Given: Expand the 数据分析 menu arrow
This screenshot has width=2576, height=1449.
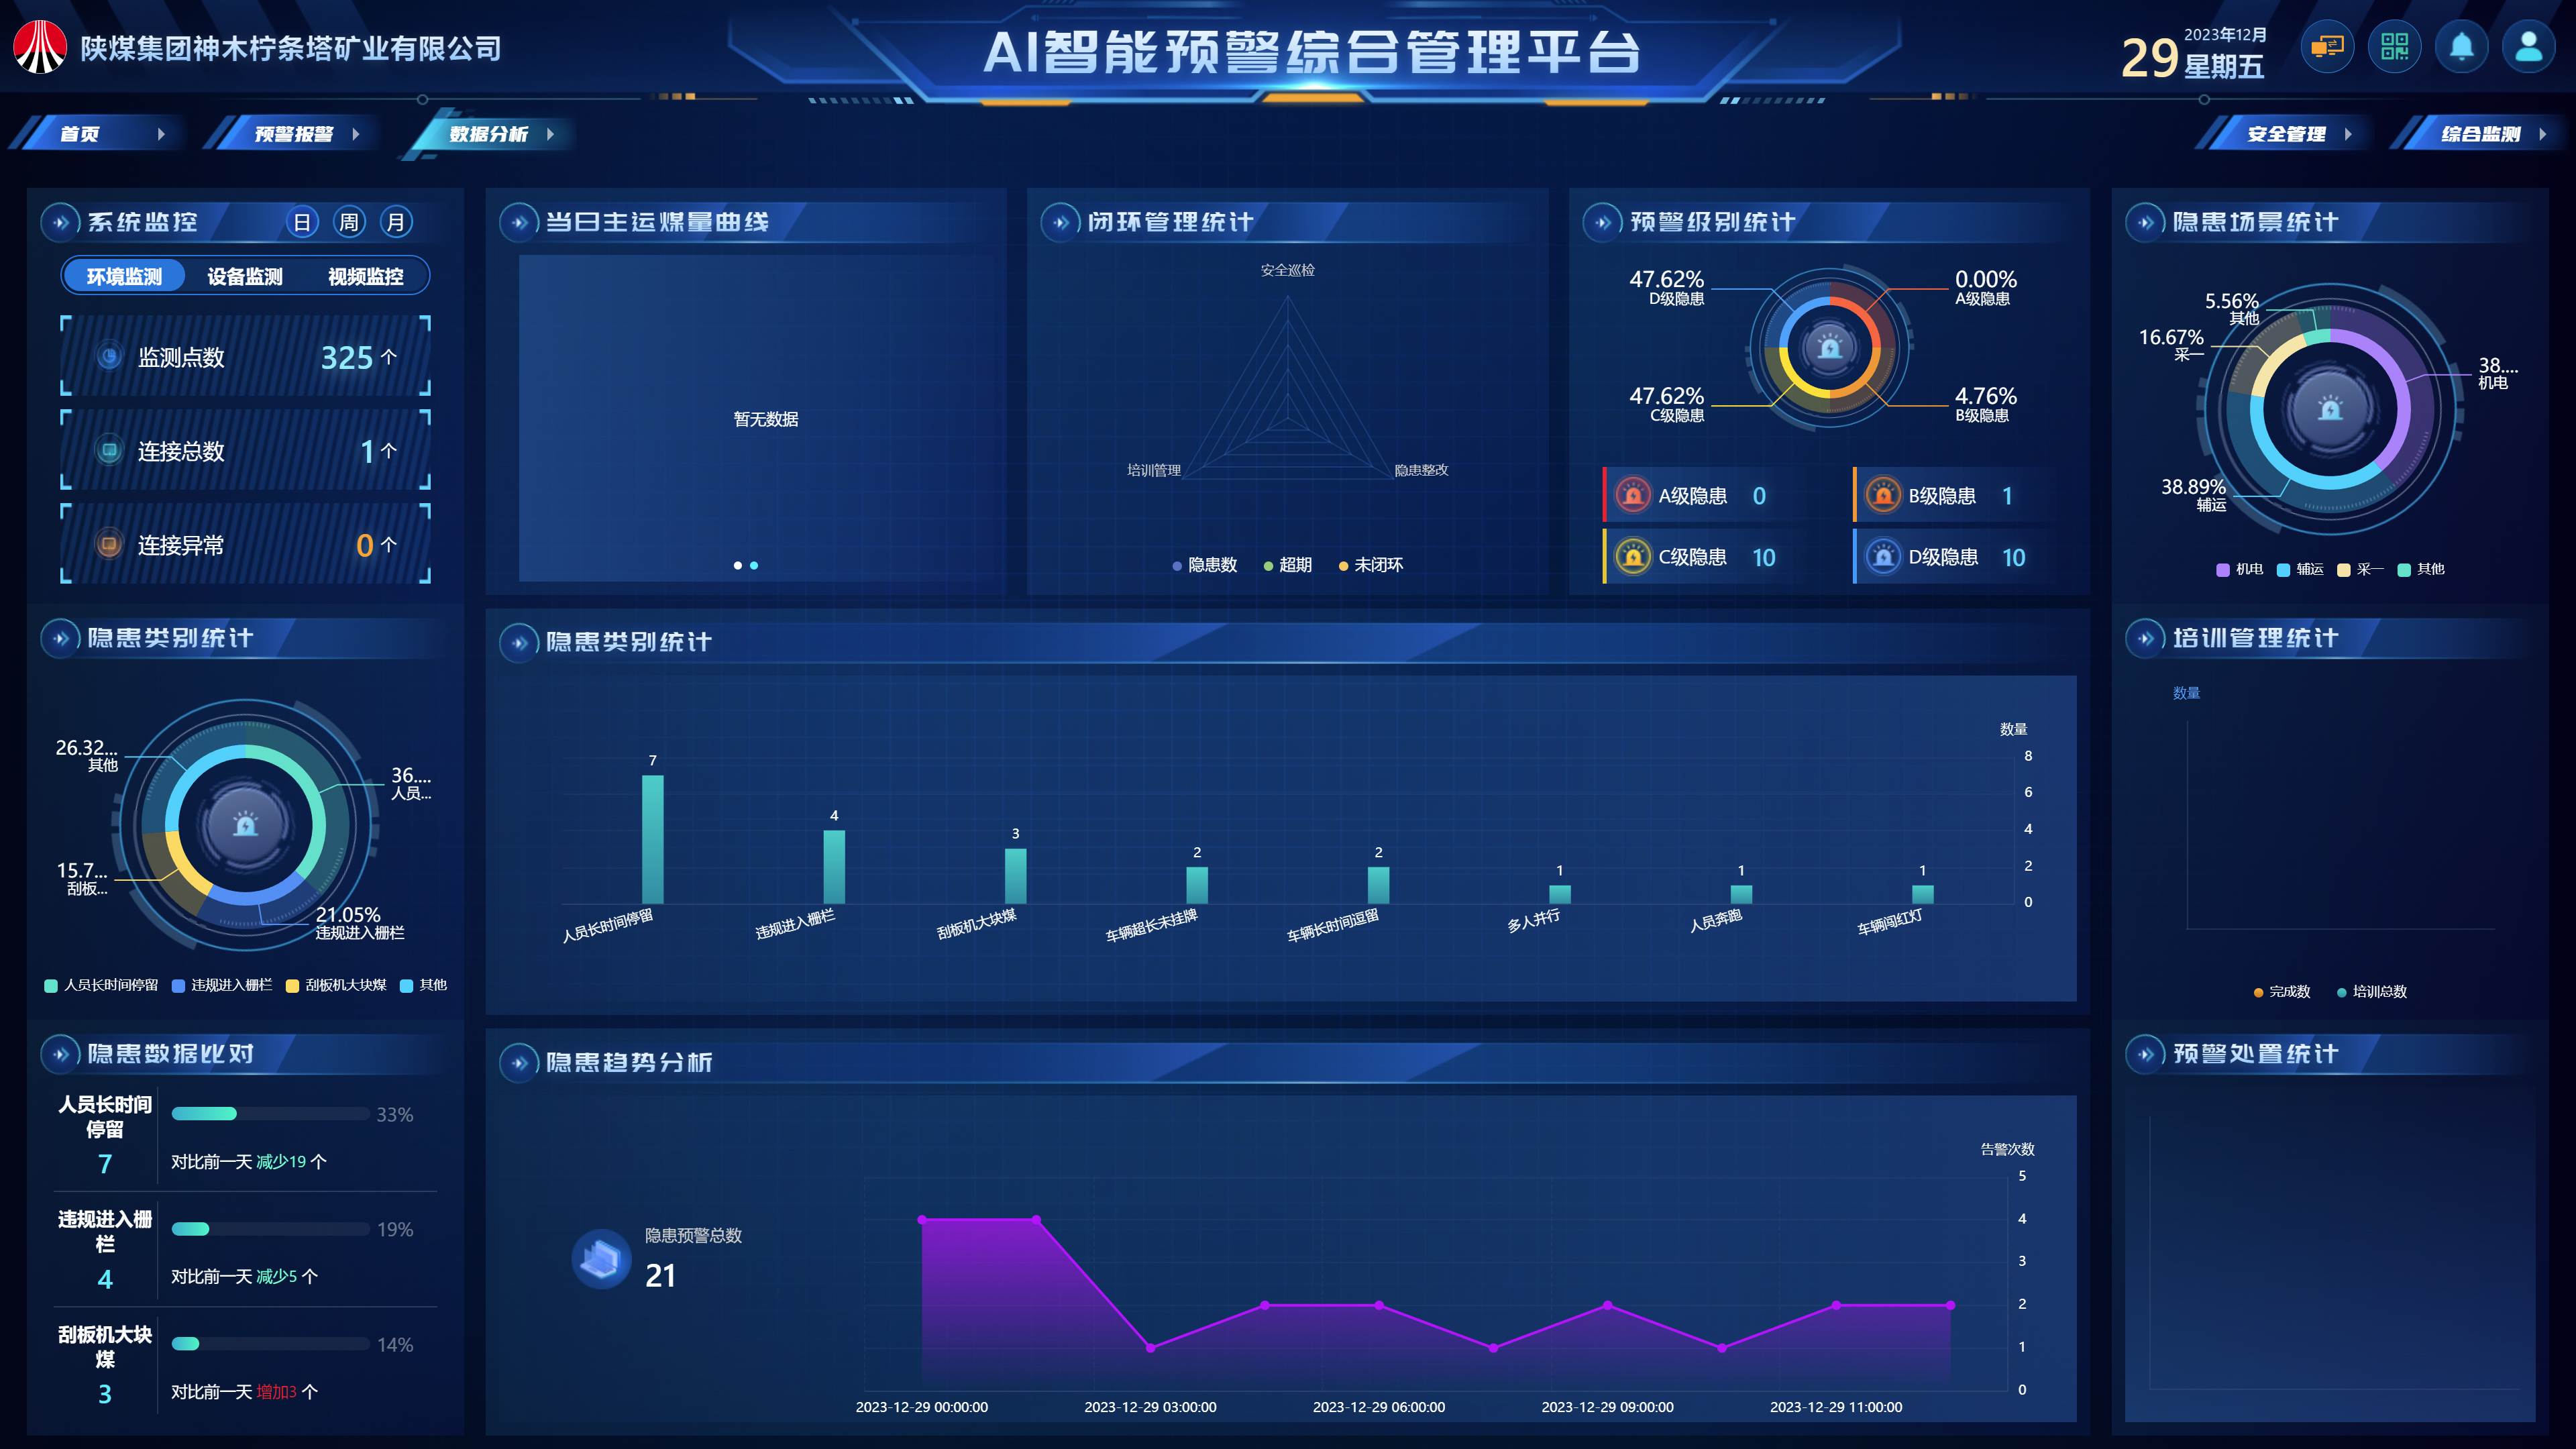Looking at the screenshot, I should pyautogui.click(x=550, y=134).
